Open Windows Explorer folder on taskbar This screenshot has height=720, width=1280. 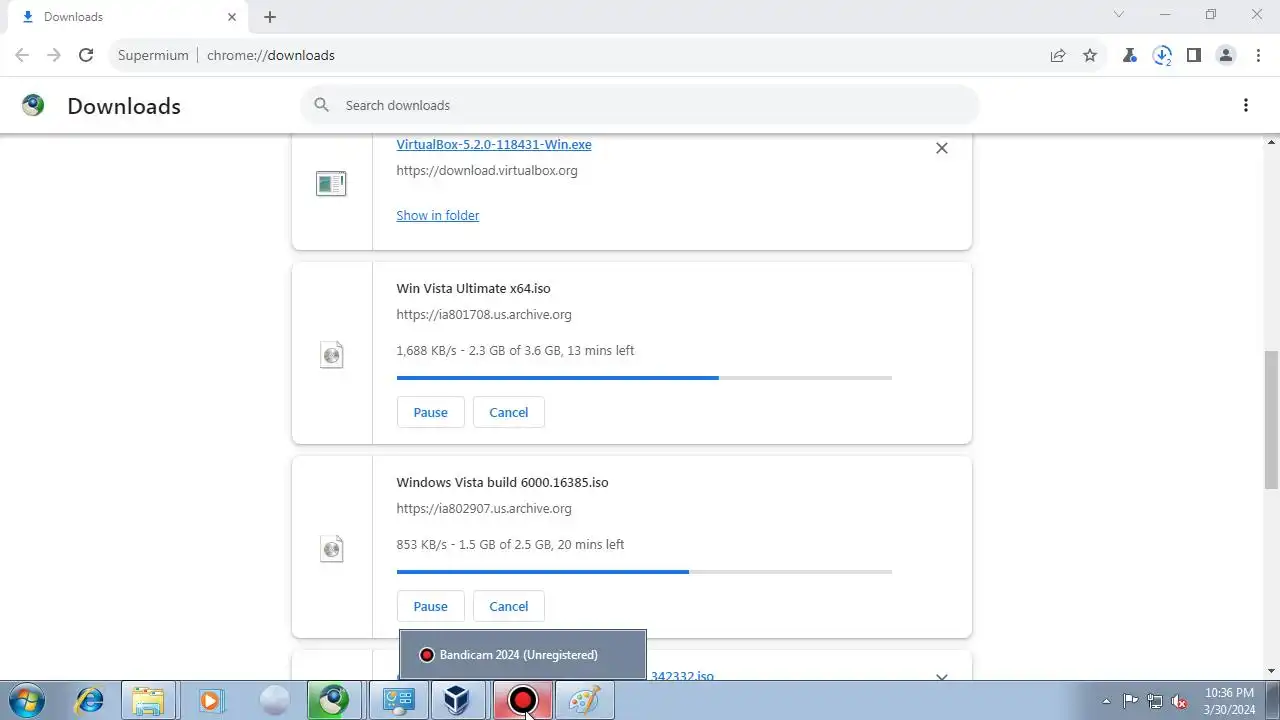pos(148,700)
